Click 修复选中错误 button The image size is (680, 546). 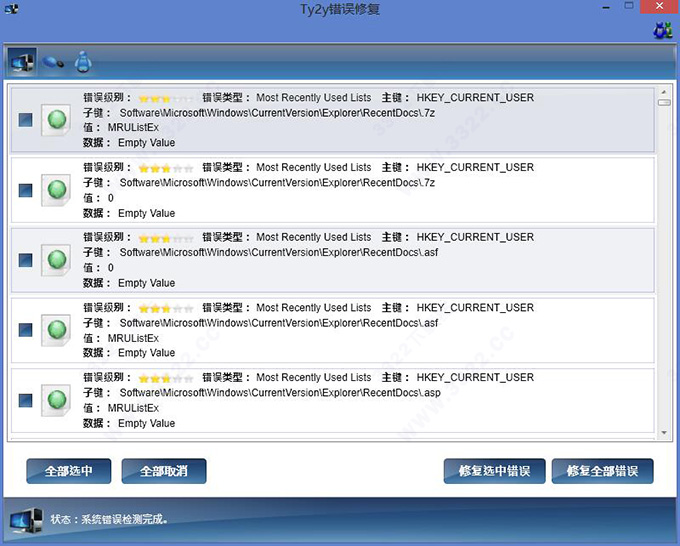(494, 471)
